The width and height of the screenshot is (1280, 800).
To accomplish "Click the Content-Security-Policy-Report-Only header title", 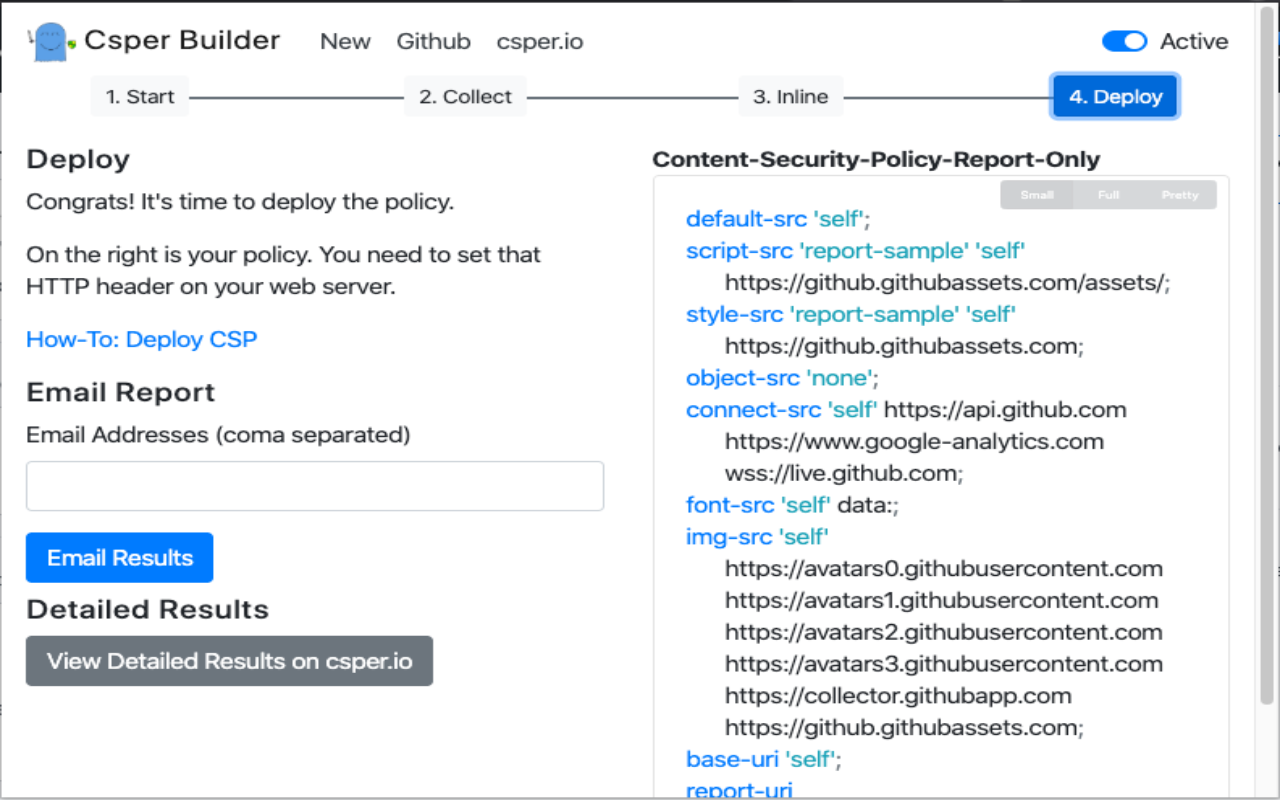I will pyautogui.click(x=876, y=160).
